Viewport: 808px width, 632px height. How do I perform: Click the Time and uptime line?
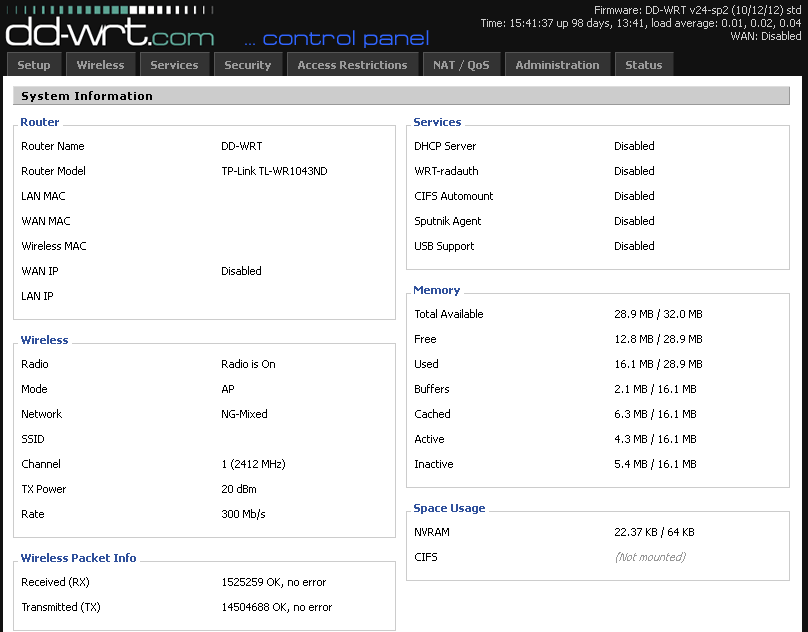point(641,23)
